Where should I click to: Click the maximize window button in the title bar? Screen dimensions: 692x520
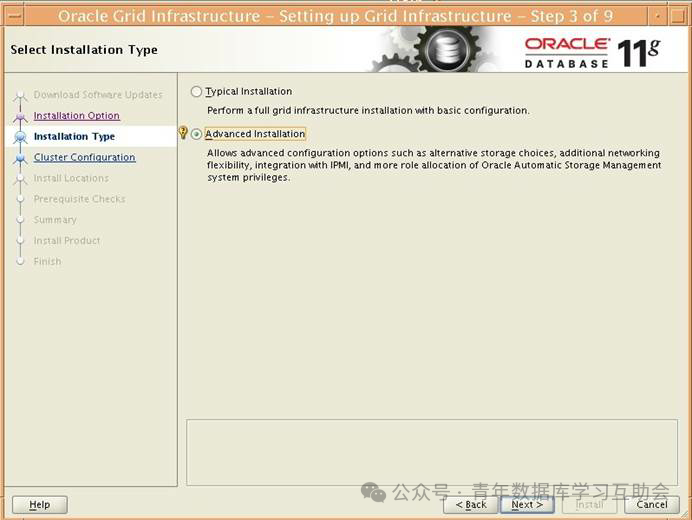click(677, 16)
